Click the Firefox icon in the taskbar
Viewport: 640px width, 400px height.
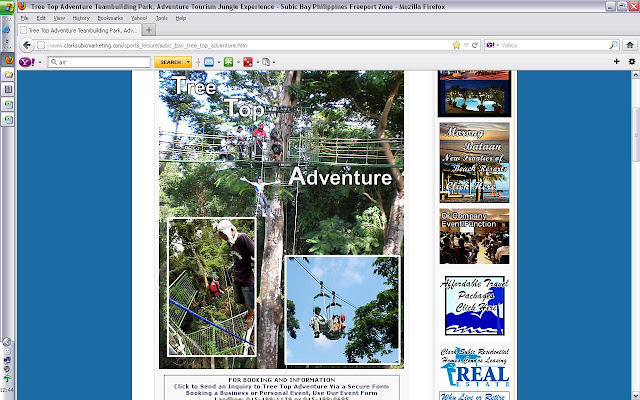tap(8, 60)
